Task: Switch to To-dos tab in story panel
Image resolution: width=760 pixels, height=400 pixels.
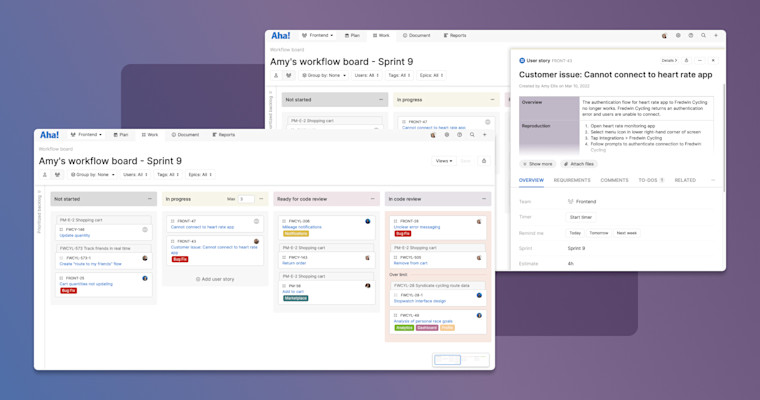Action: [x=651, y=180]
